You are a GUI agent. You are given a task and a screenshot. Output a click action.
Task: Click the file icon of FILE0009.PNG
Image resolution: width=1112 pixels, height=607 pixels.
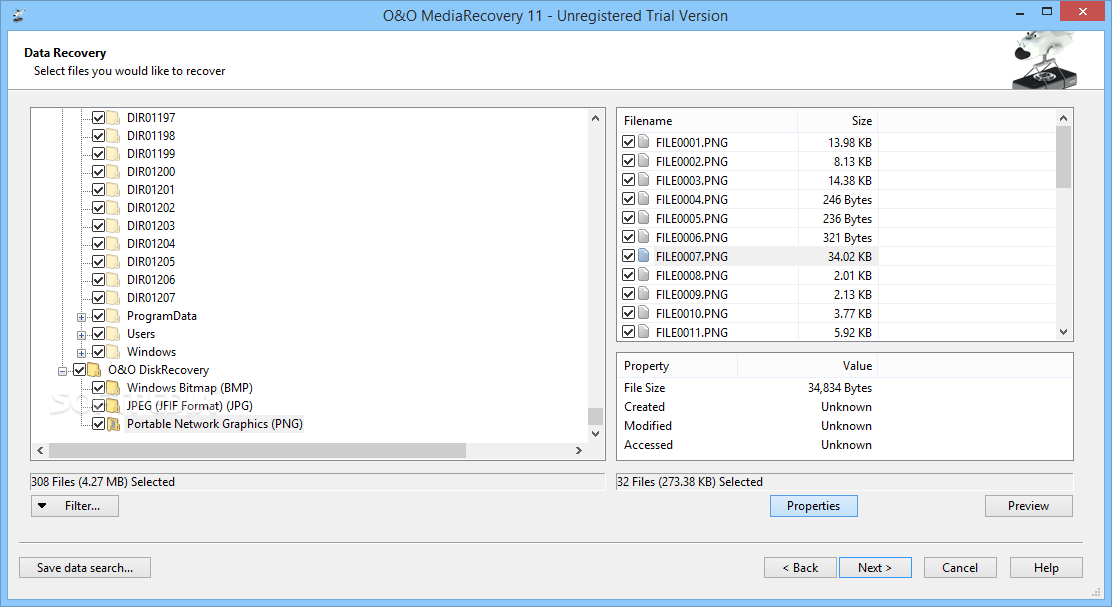(644, 294)
